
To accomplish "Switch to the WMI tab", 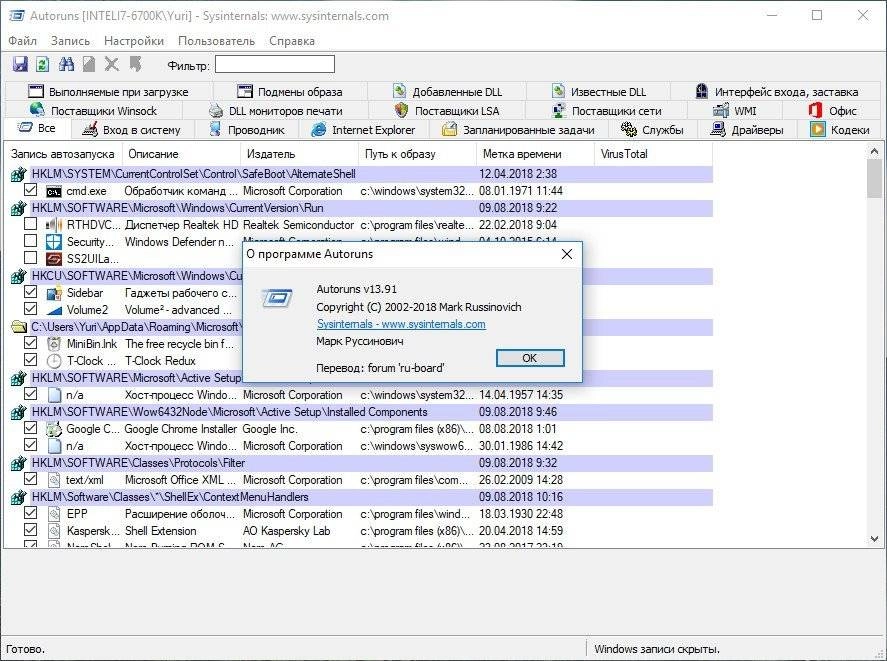I will (x=735, y=111).
